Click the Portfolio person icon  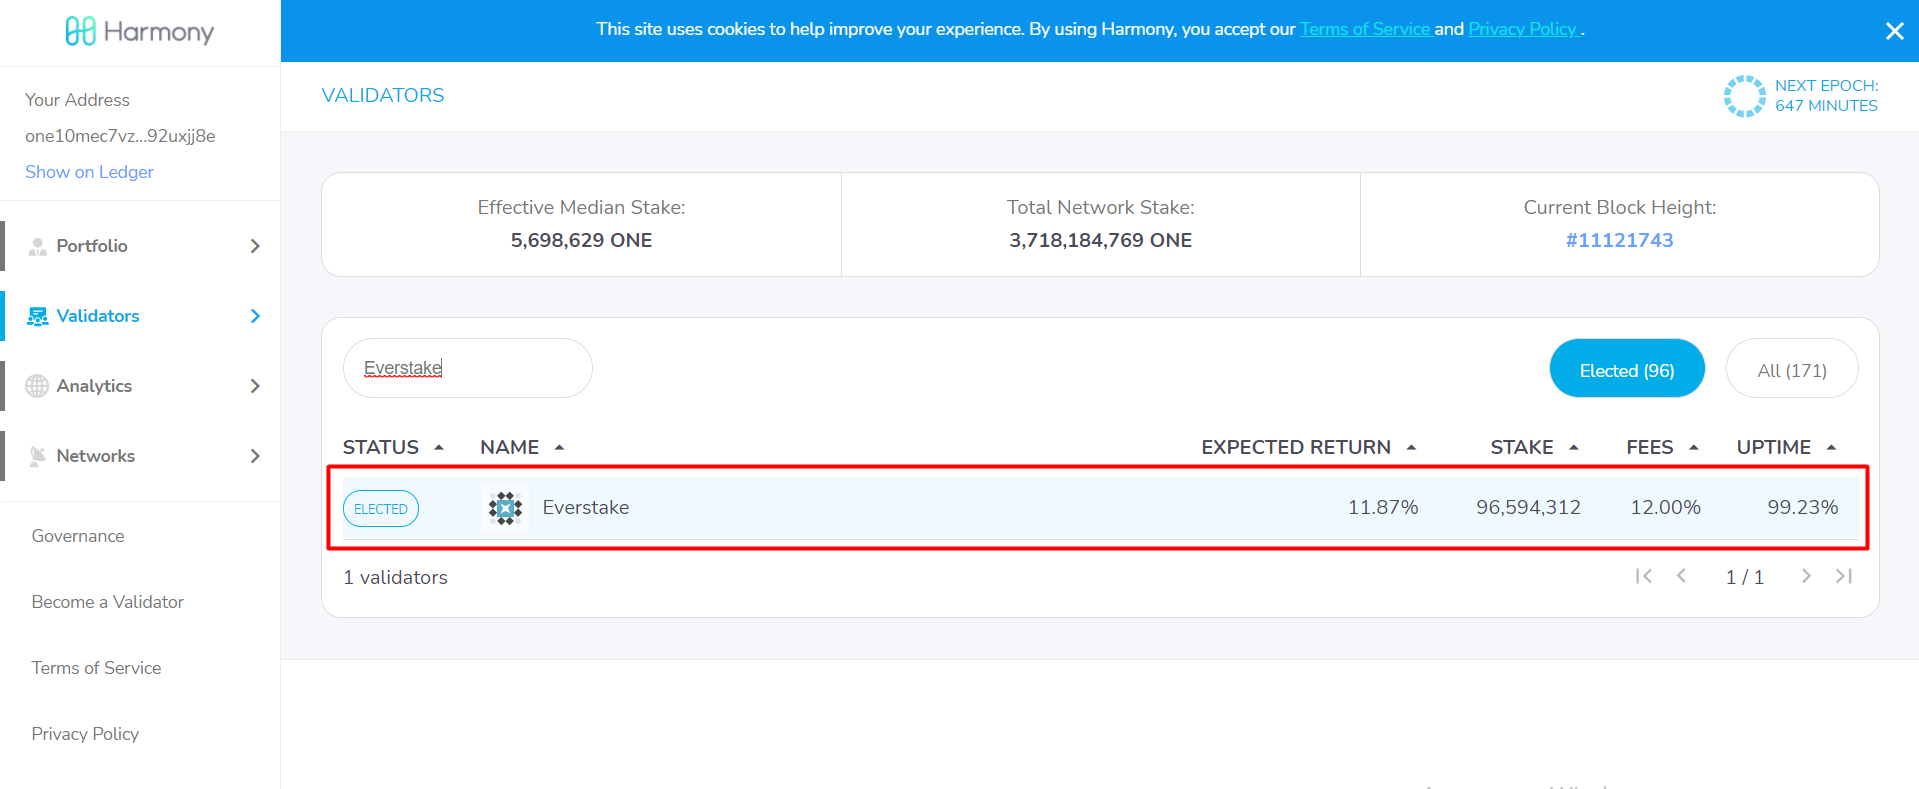37,246
